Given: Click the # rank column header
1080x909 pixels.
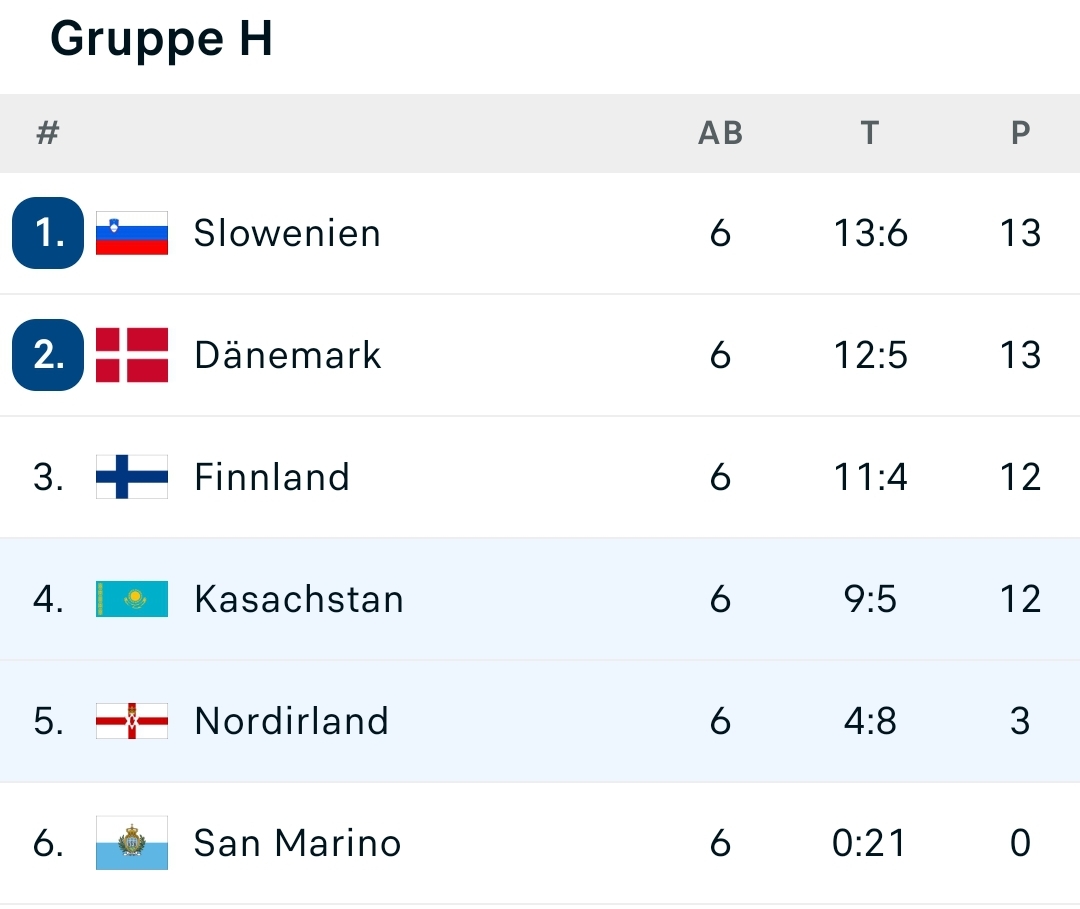Looking at the screenshot, I should (48, 133).
